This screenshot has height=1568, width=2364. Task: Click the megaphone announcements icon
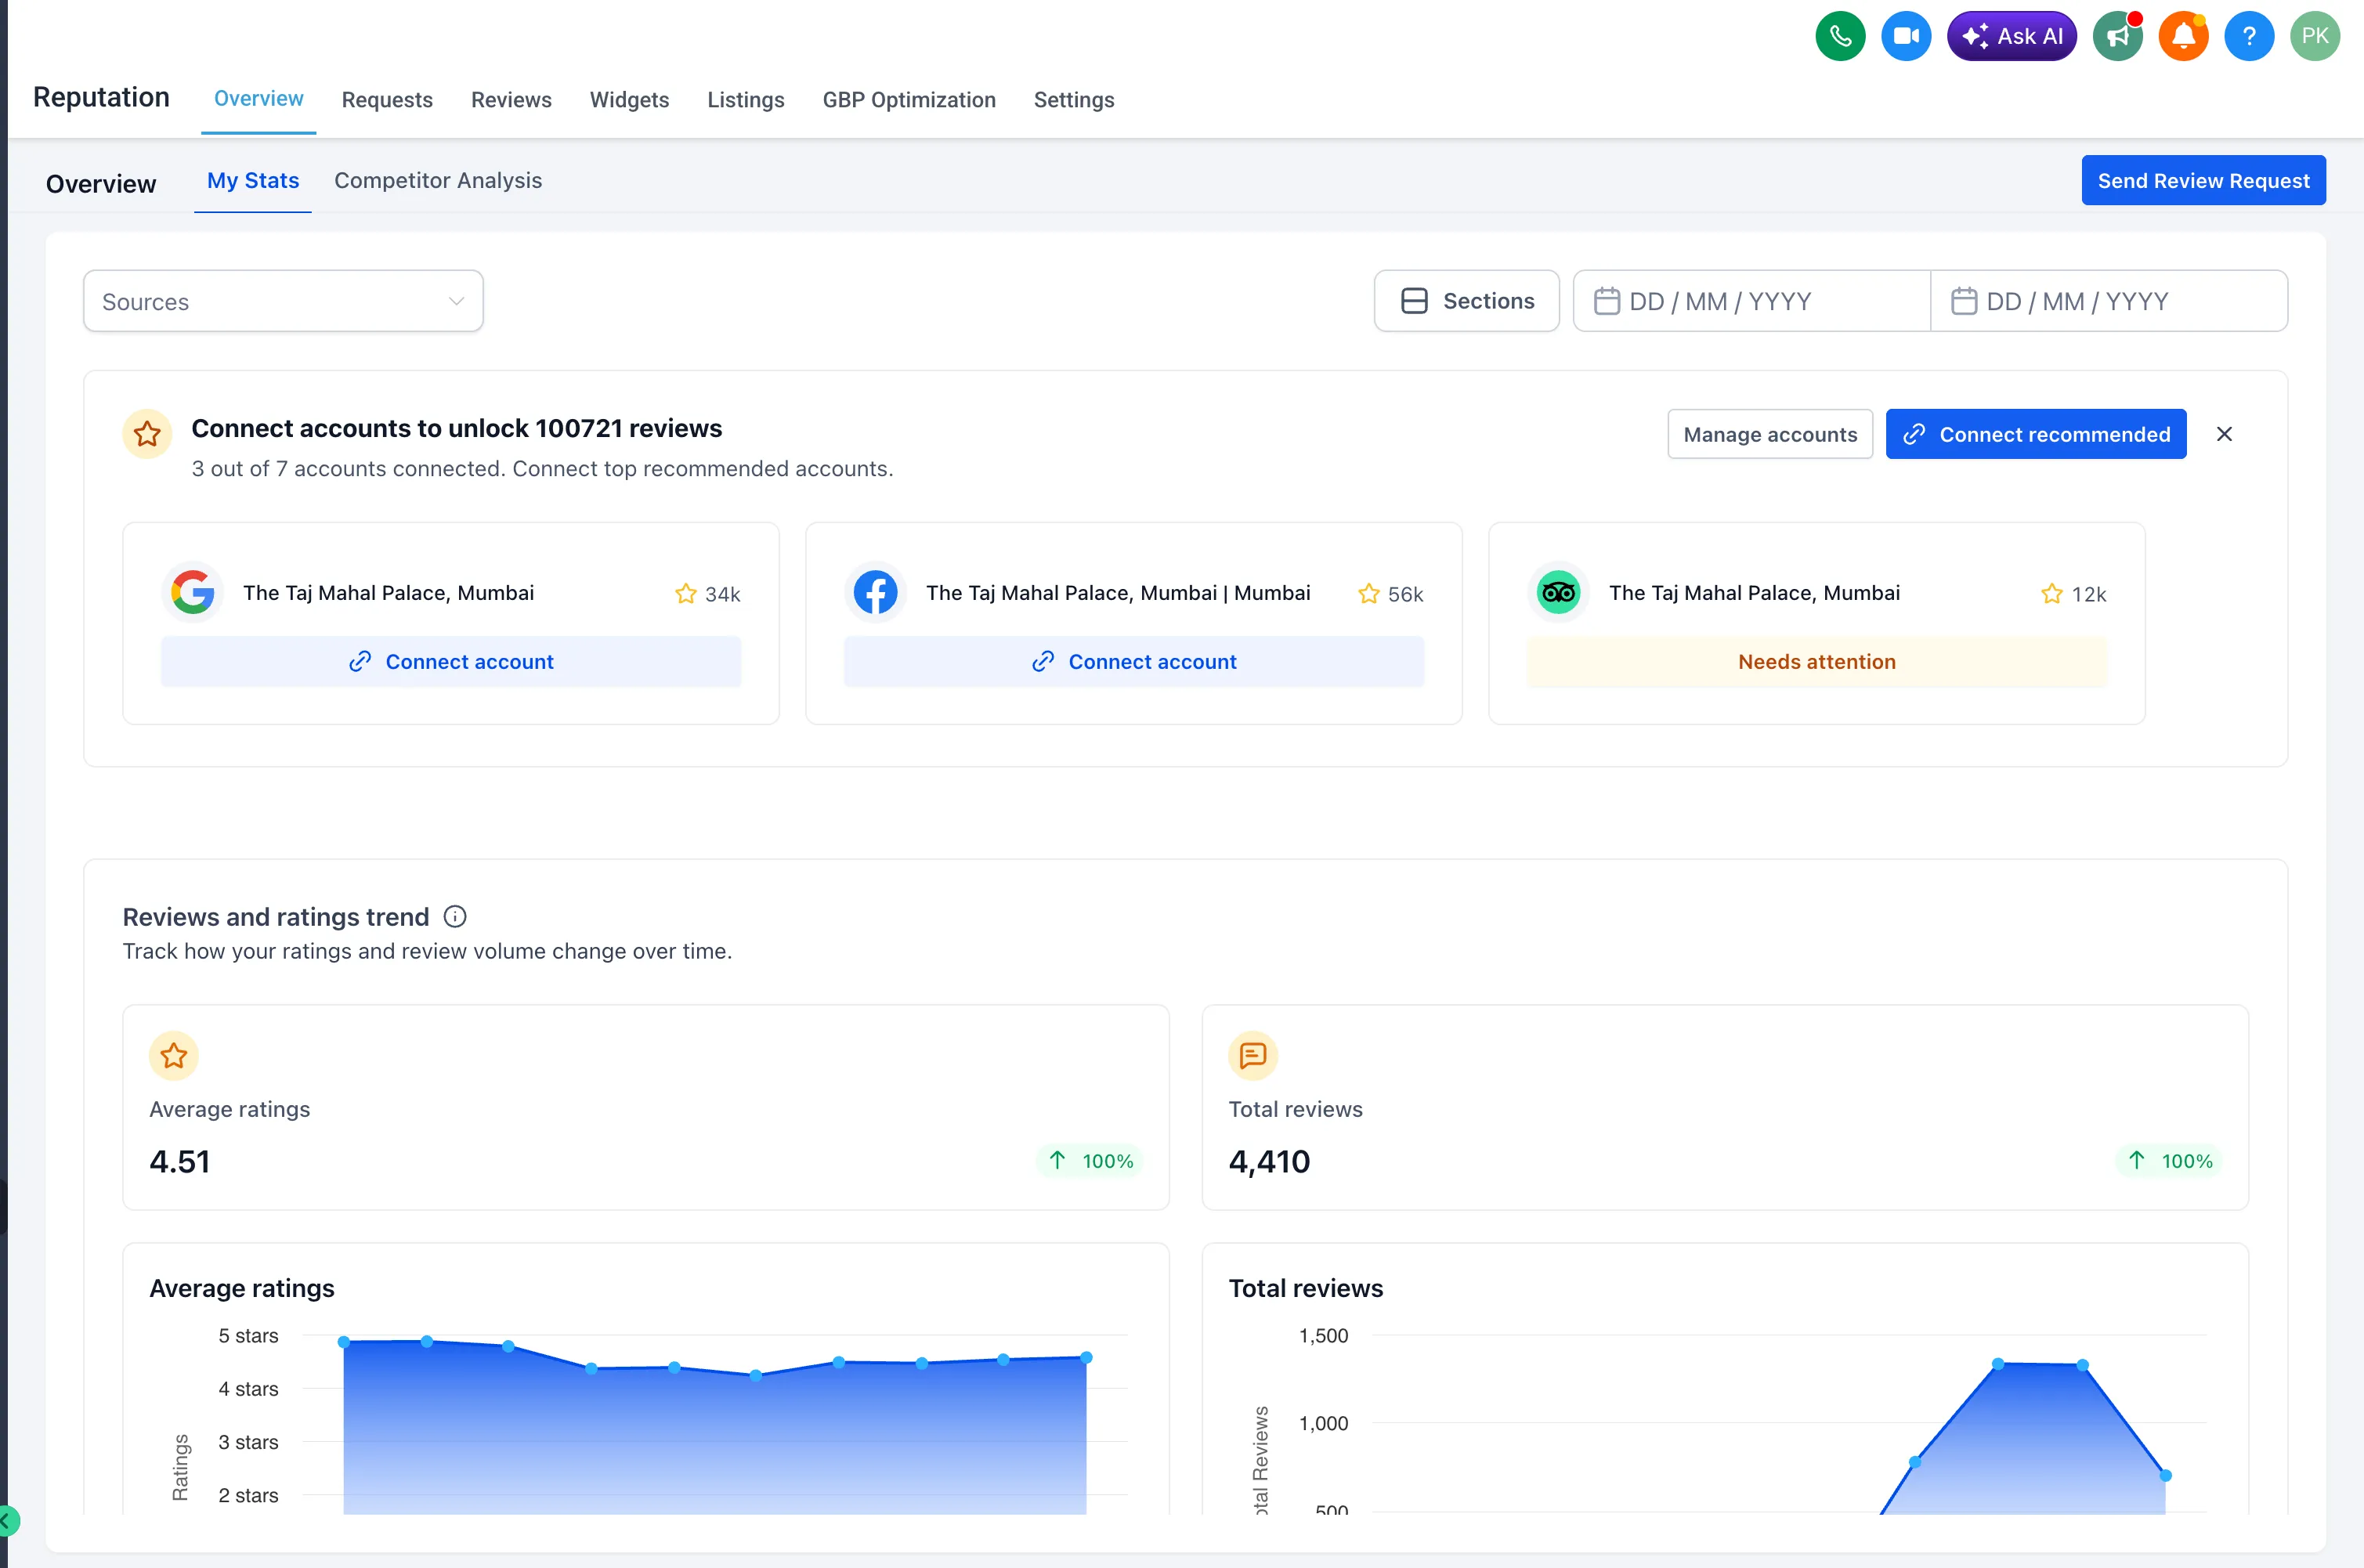click(2117, 37)
